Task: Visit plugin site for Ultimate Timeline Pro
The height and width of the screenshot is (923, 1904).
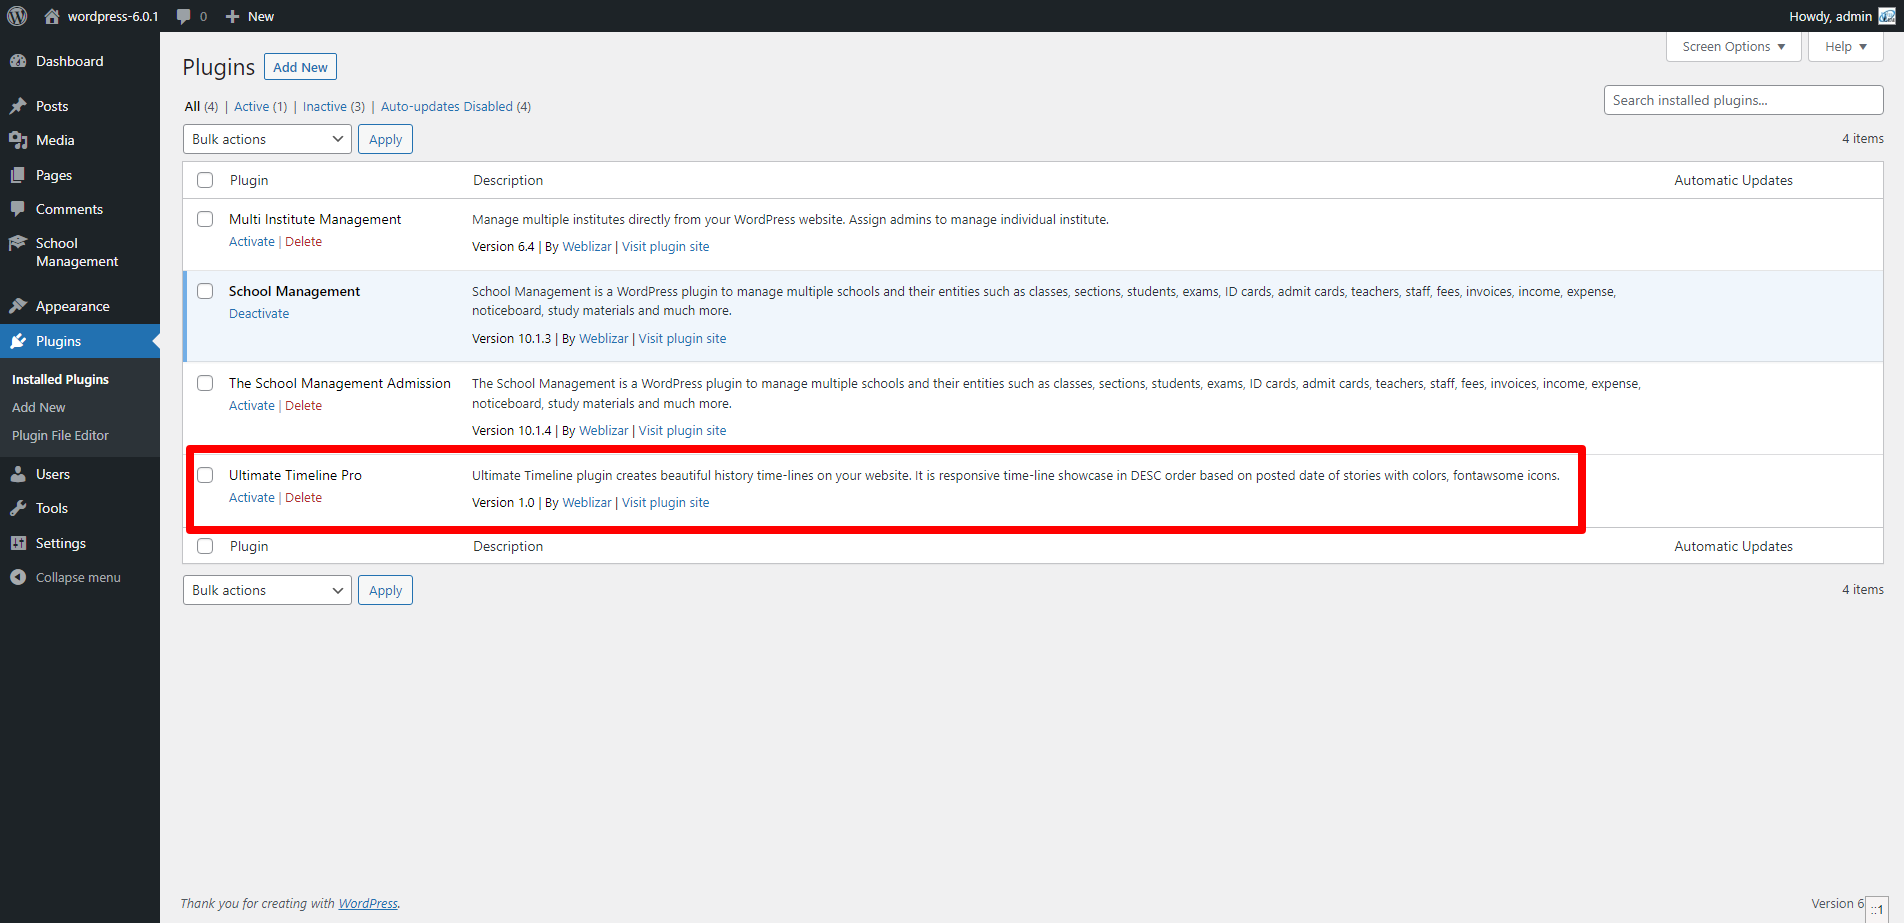Action: [665, 503]
